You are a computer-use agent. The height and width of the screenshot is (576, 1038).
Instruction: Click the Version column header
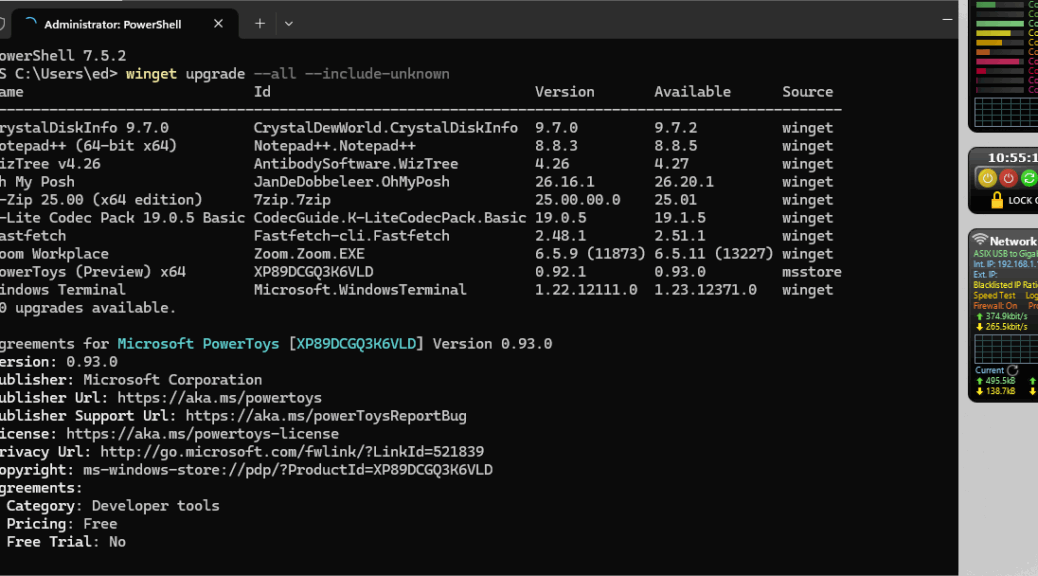(x=565, y=92)
